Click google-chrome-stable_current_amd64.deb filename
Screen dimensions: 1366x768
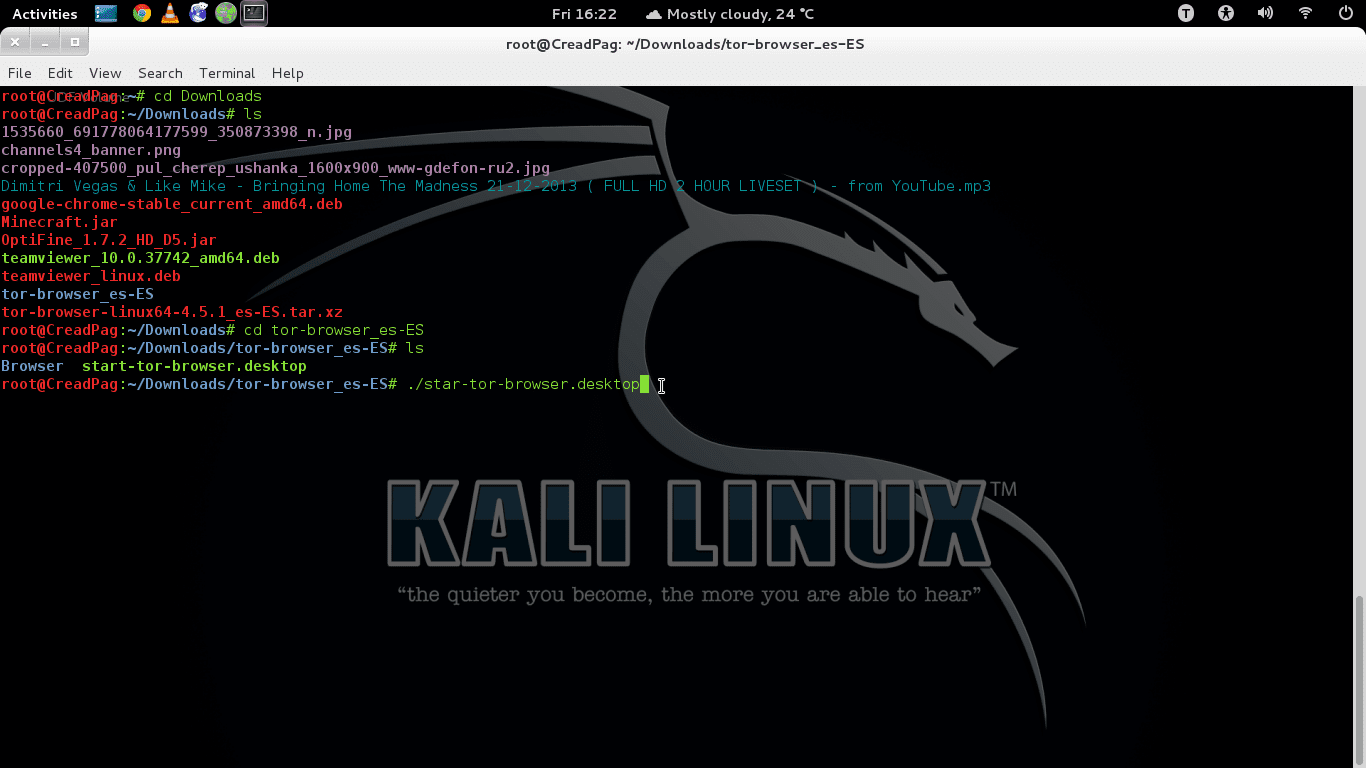tap(172, 204)
